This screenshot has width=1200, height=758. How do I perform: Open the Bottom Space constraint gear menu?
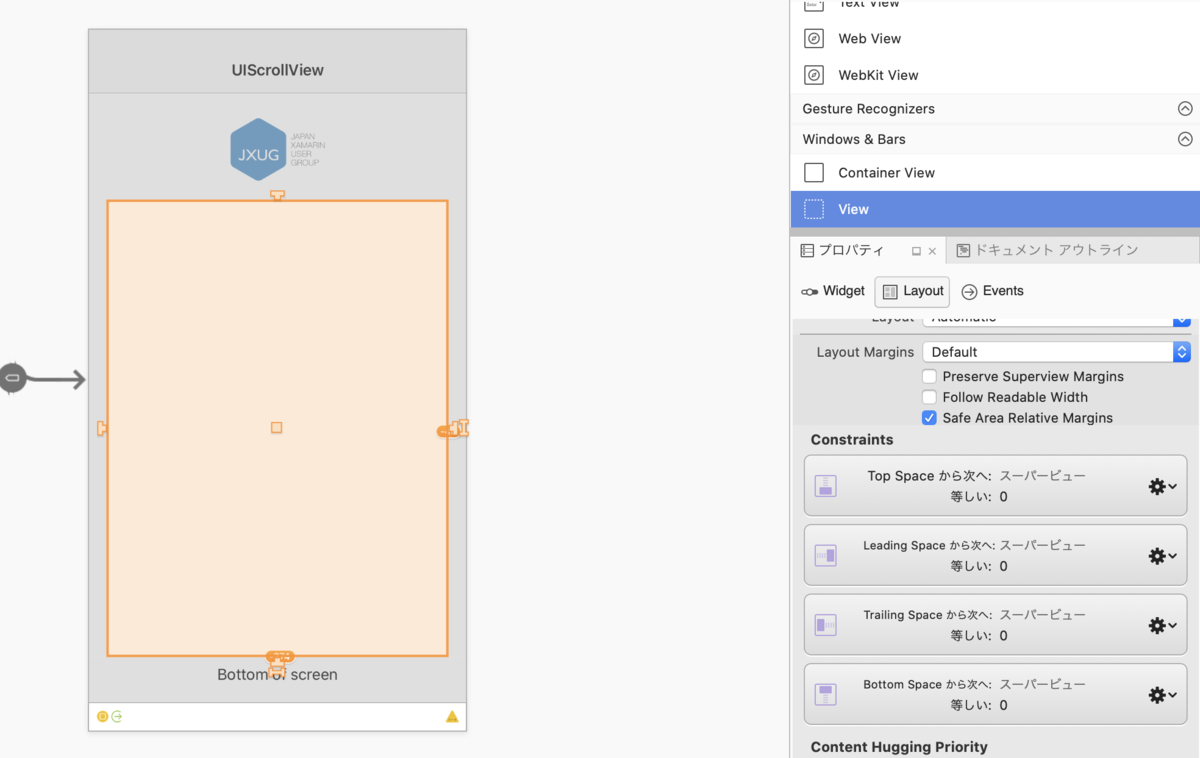(1162, 695)
